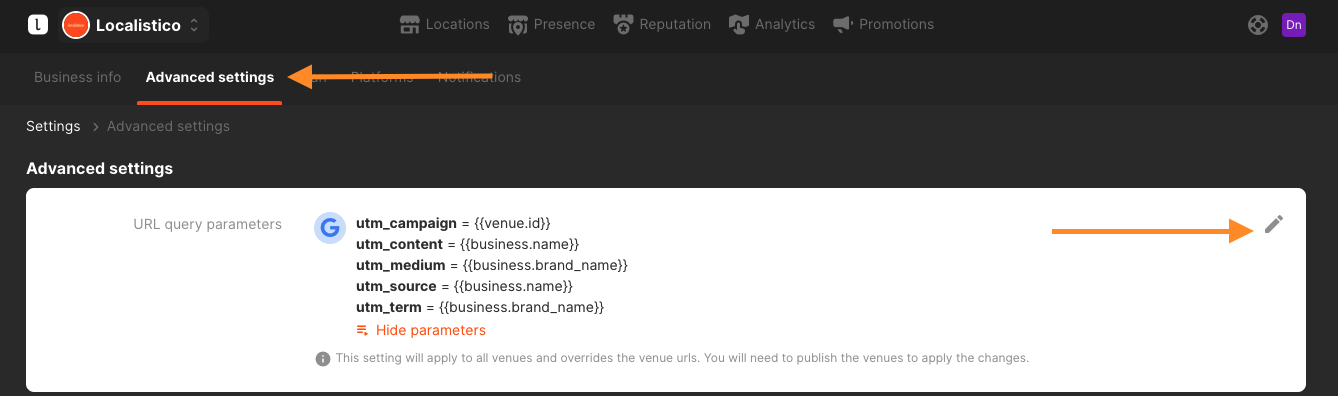The image size is (1338, 396).
Task: Open the Promotions menu
Action: point(883,24)
